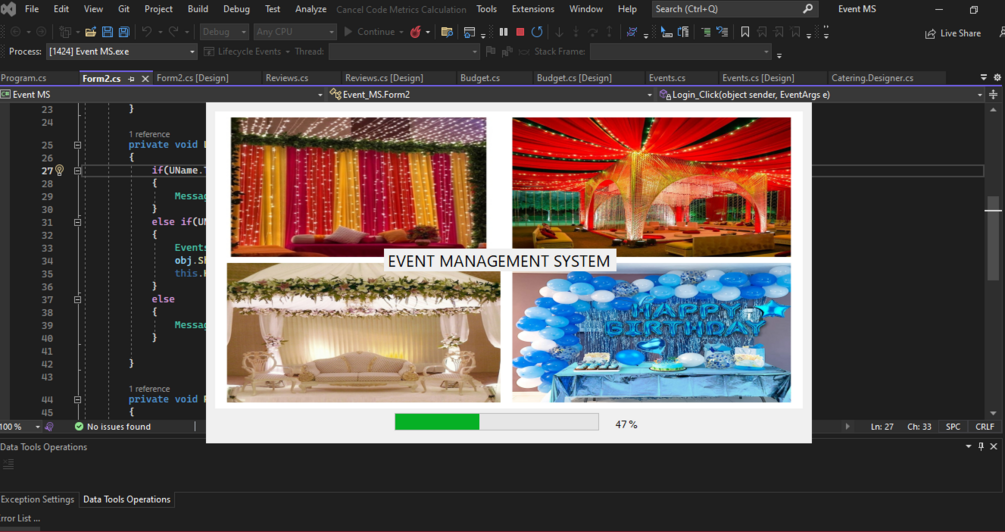Image resolution: width=1005 pixels, height=532 pixels.
Task: Toggle a bookmark with the bookmark icon
Action: point(745,32)
